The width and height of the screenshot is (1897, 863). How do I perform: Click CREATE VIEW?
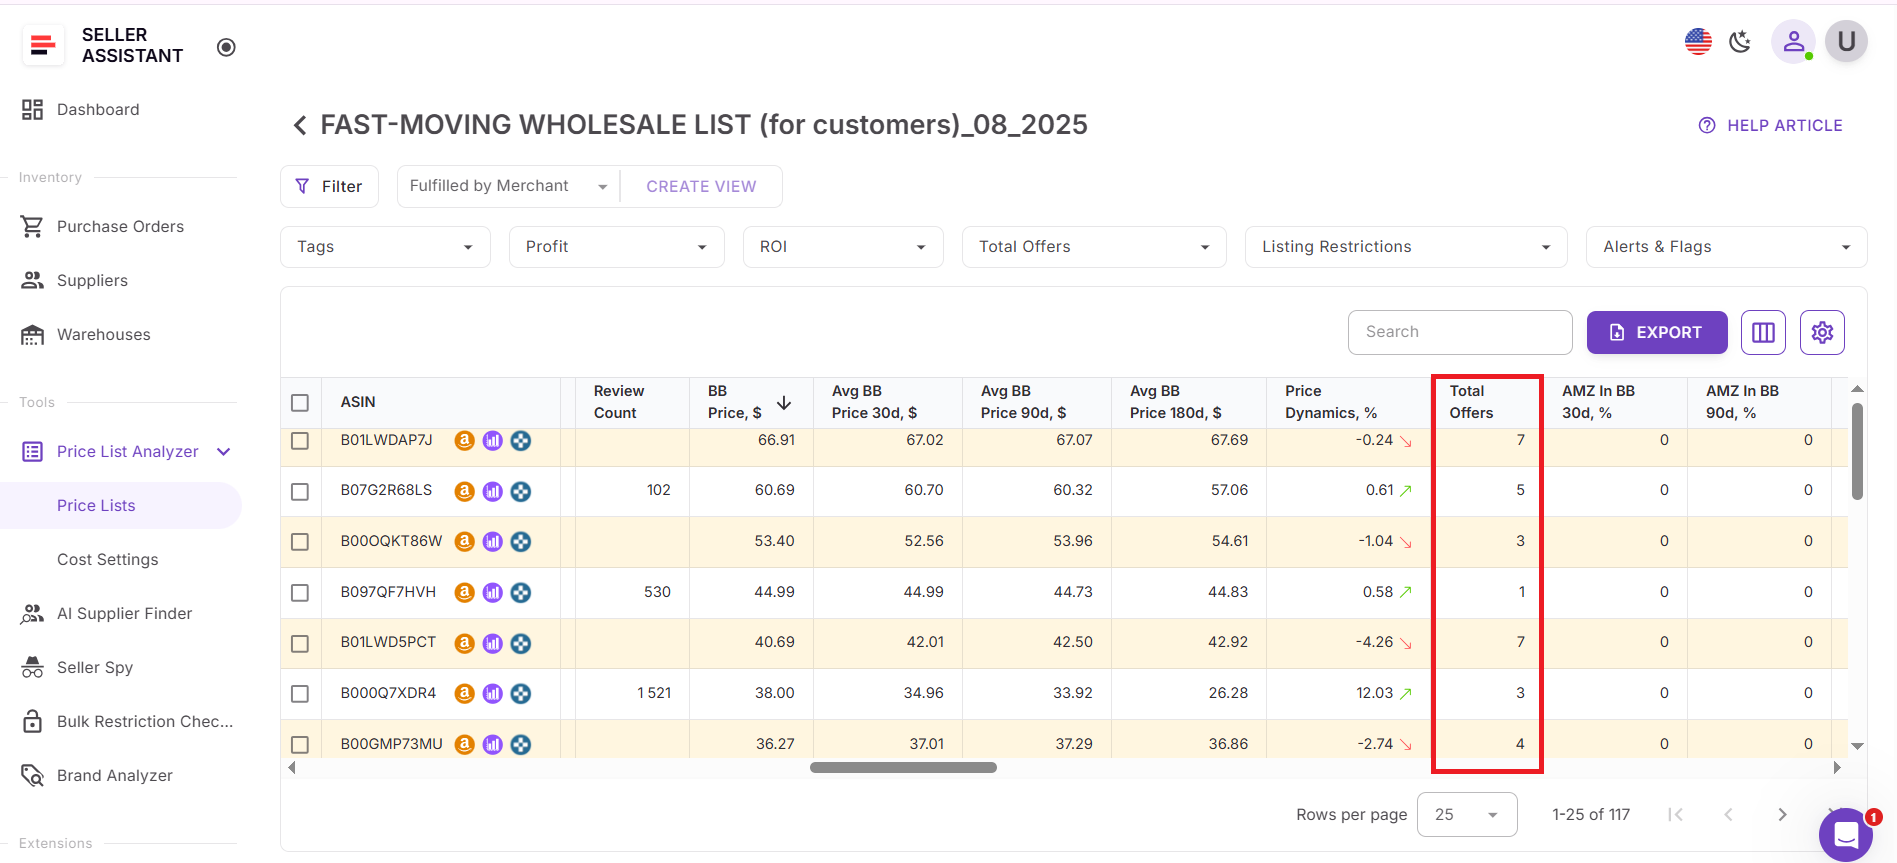[701, 186]
